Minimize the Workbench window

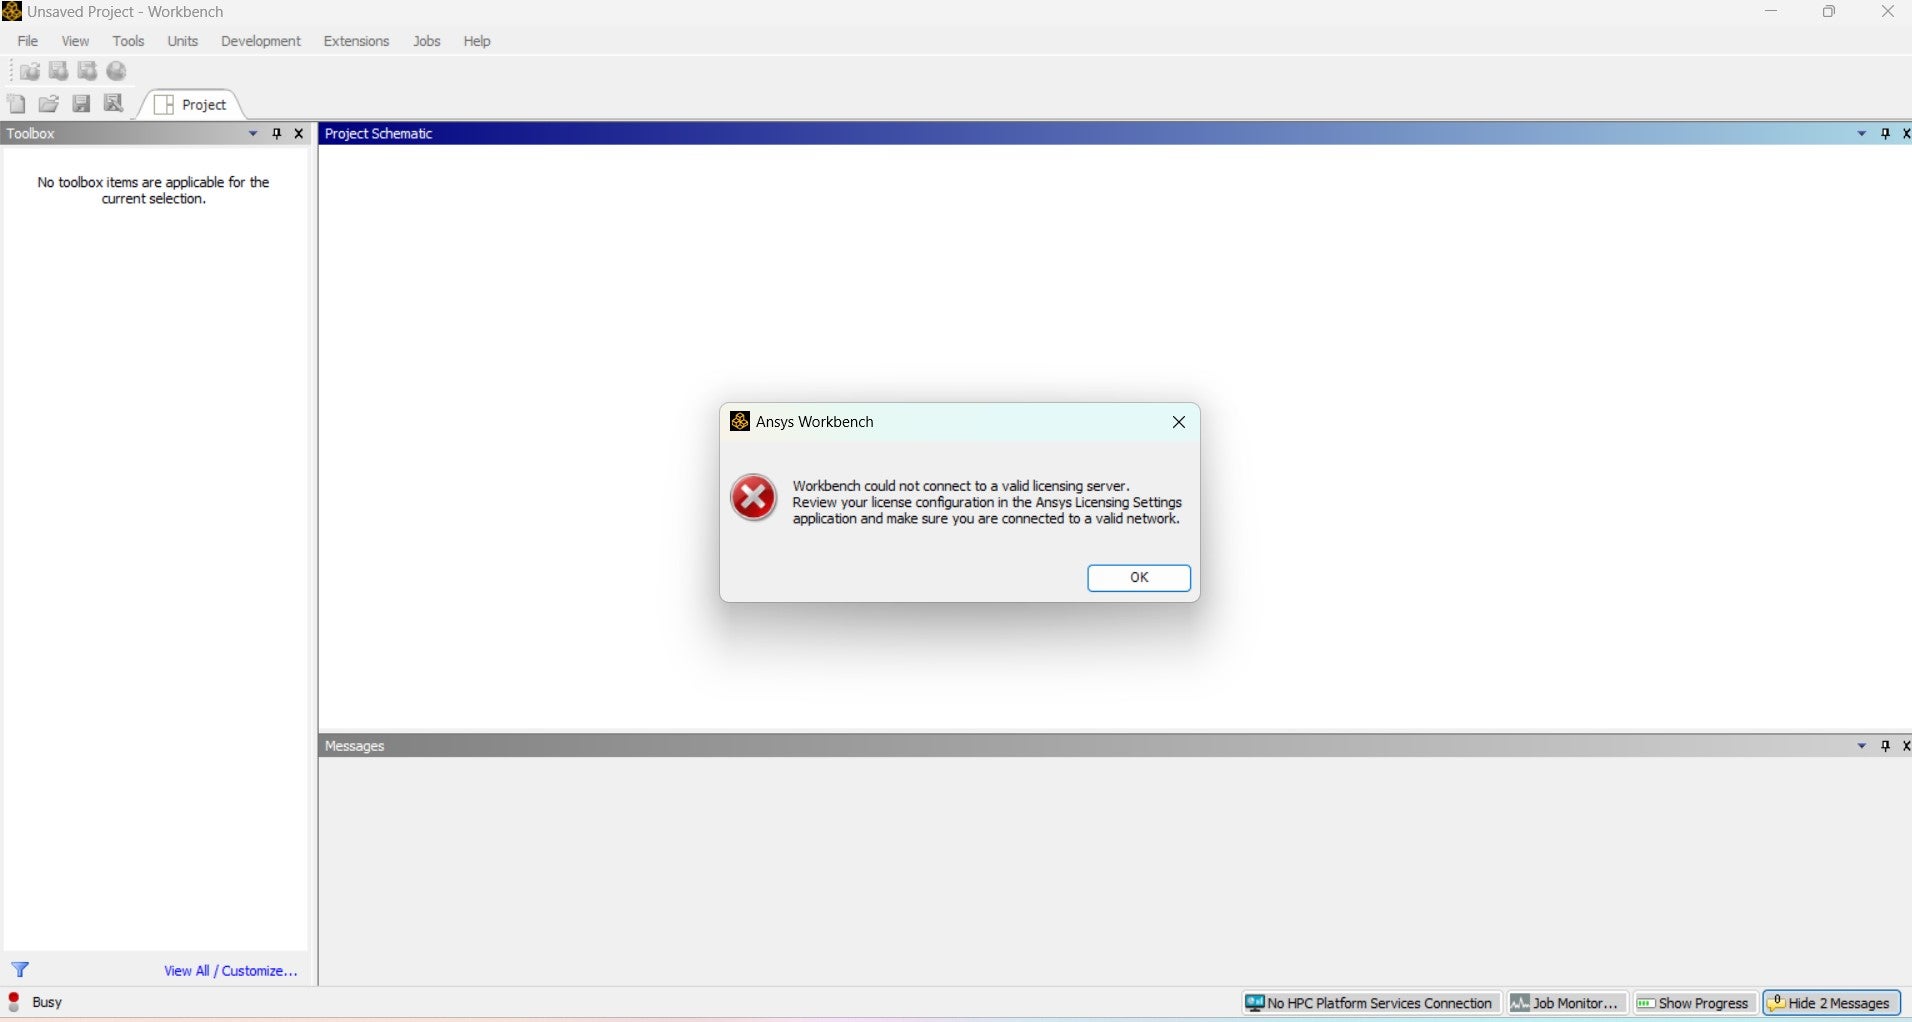tap(1771, 12)
